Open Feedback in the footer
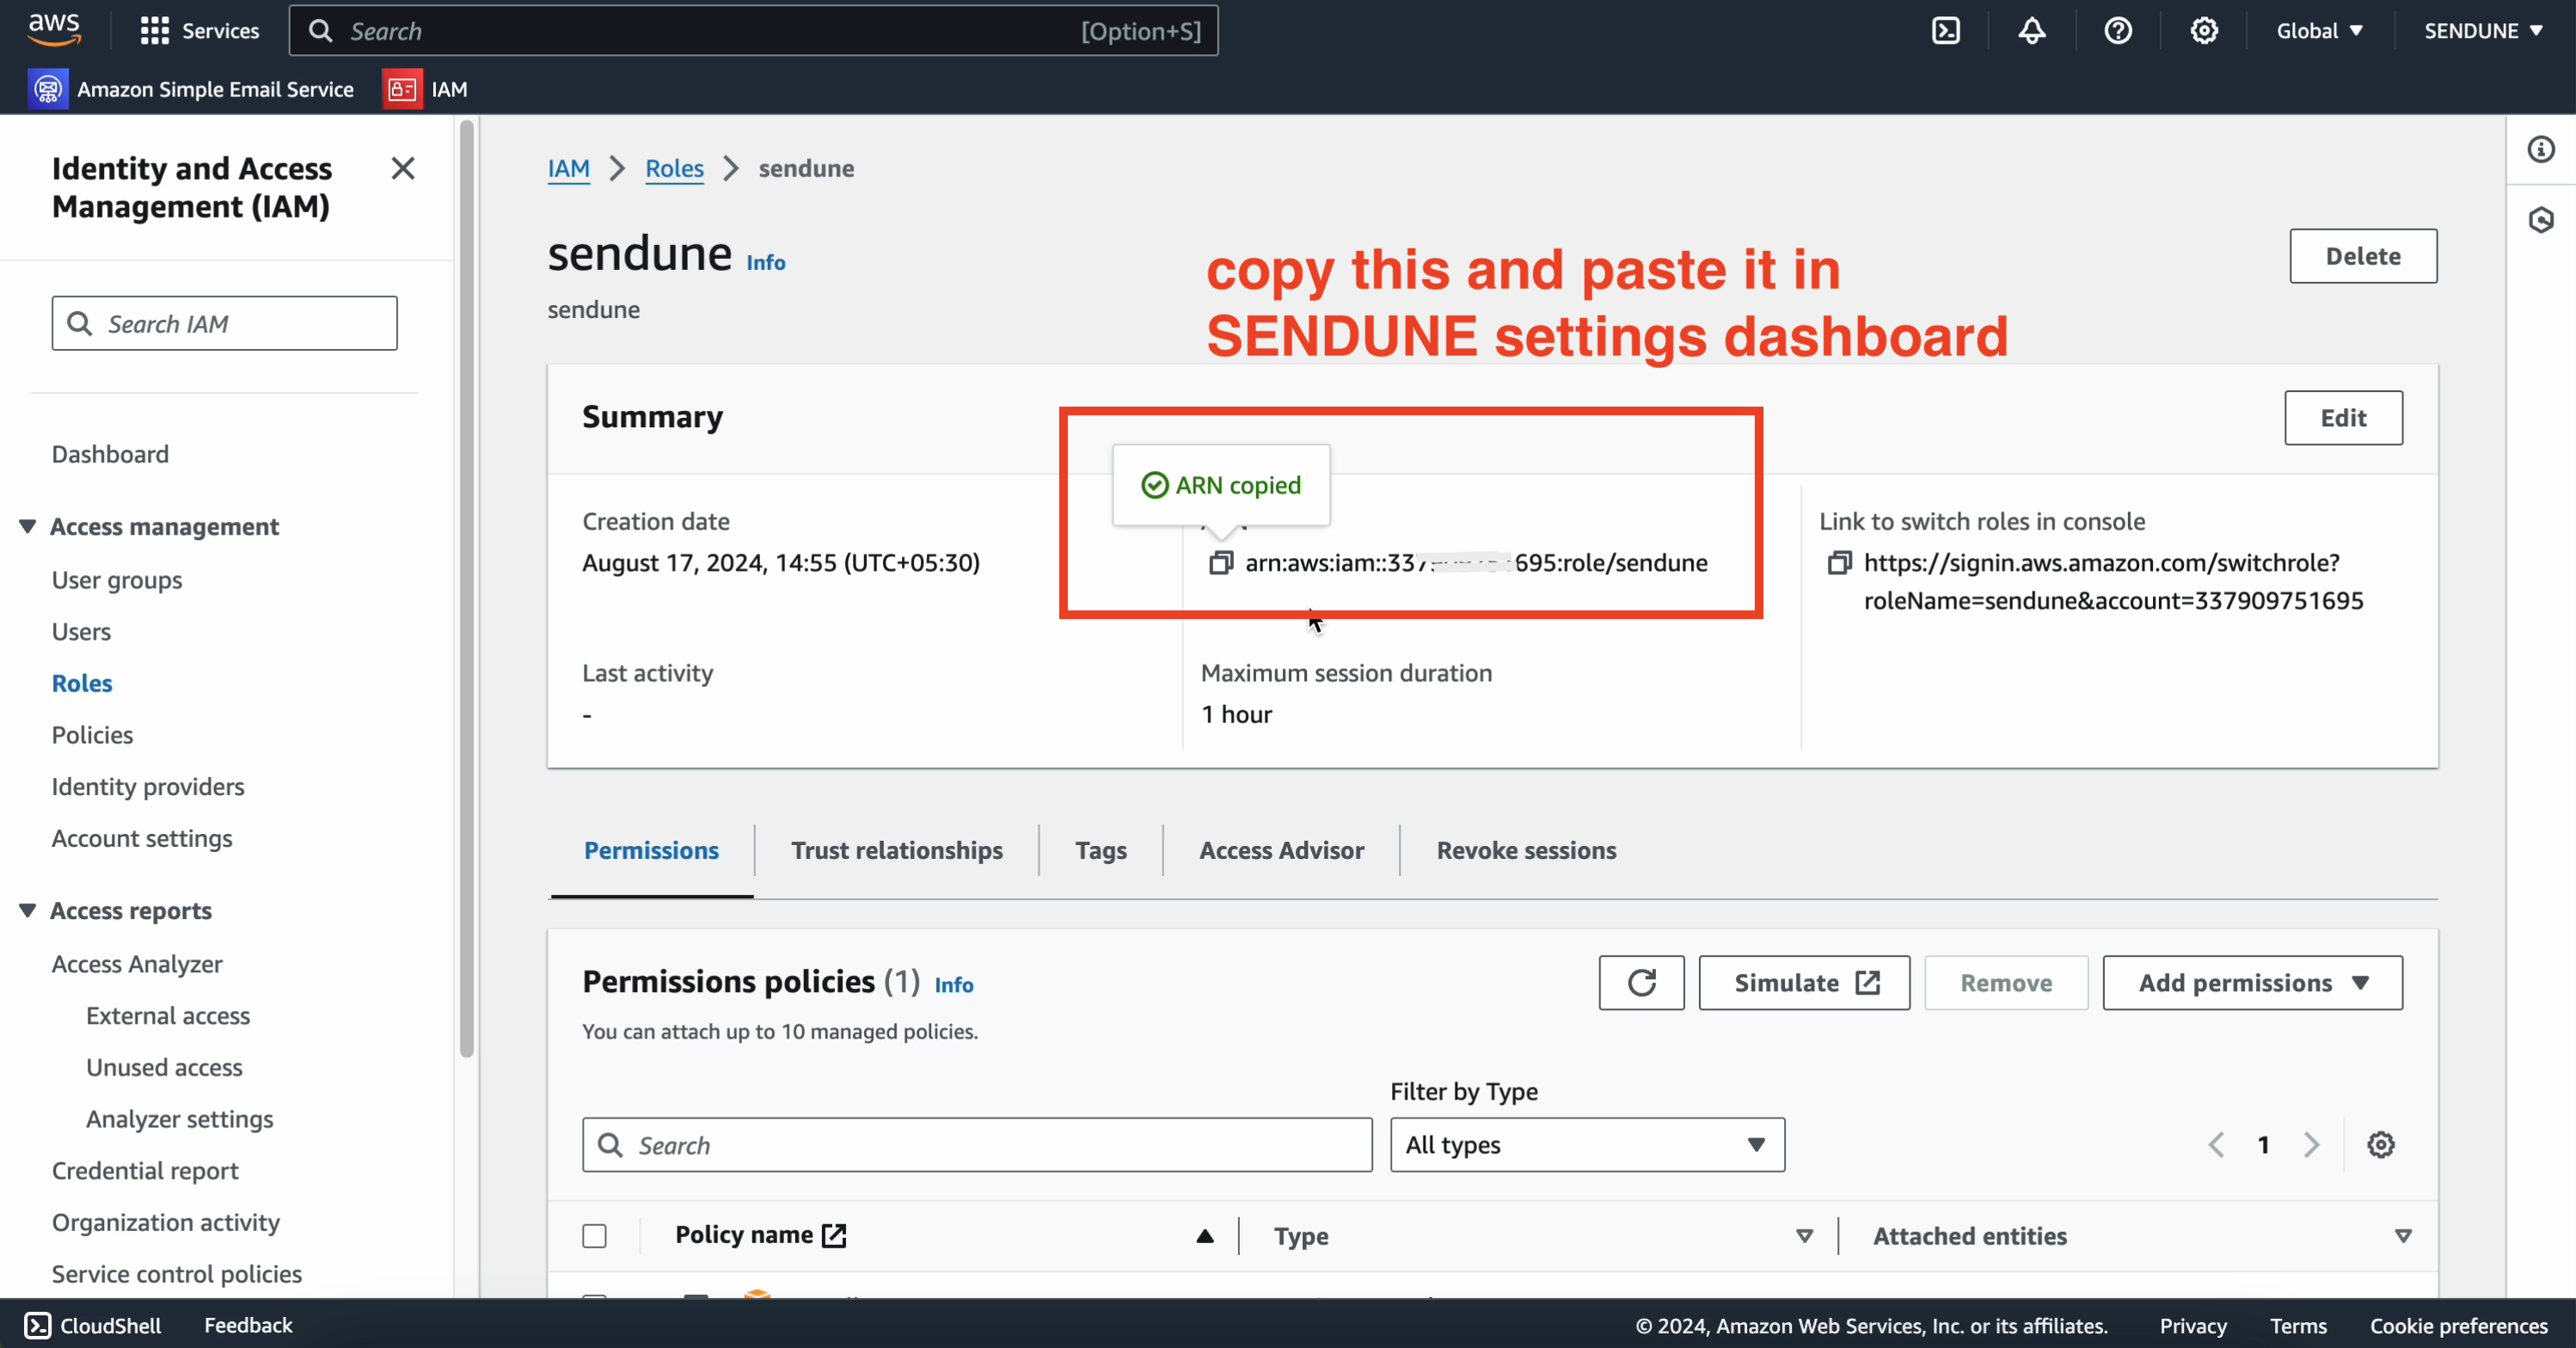The width and height of the screenshot is (2576, 1348). (248, 1325)
